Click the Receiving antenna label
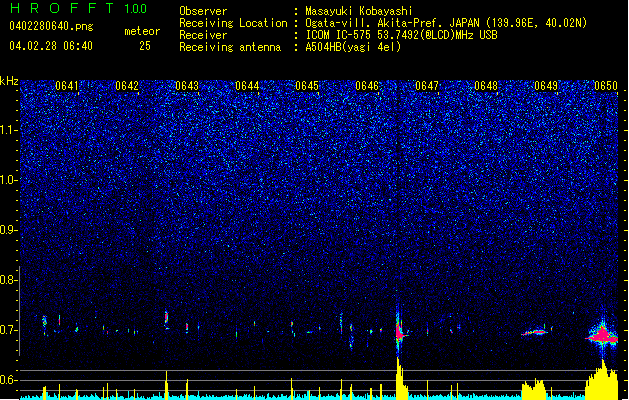Screen dimensions: 629x400 (230, 47)
